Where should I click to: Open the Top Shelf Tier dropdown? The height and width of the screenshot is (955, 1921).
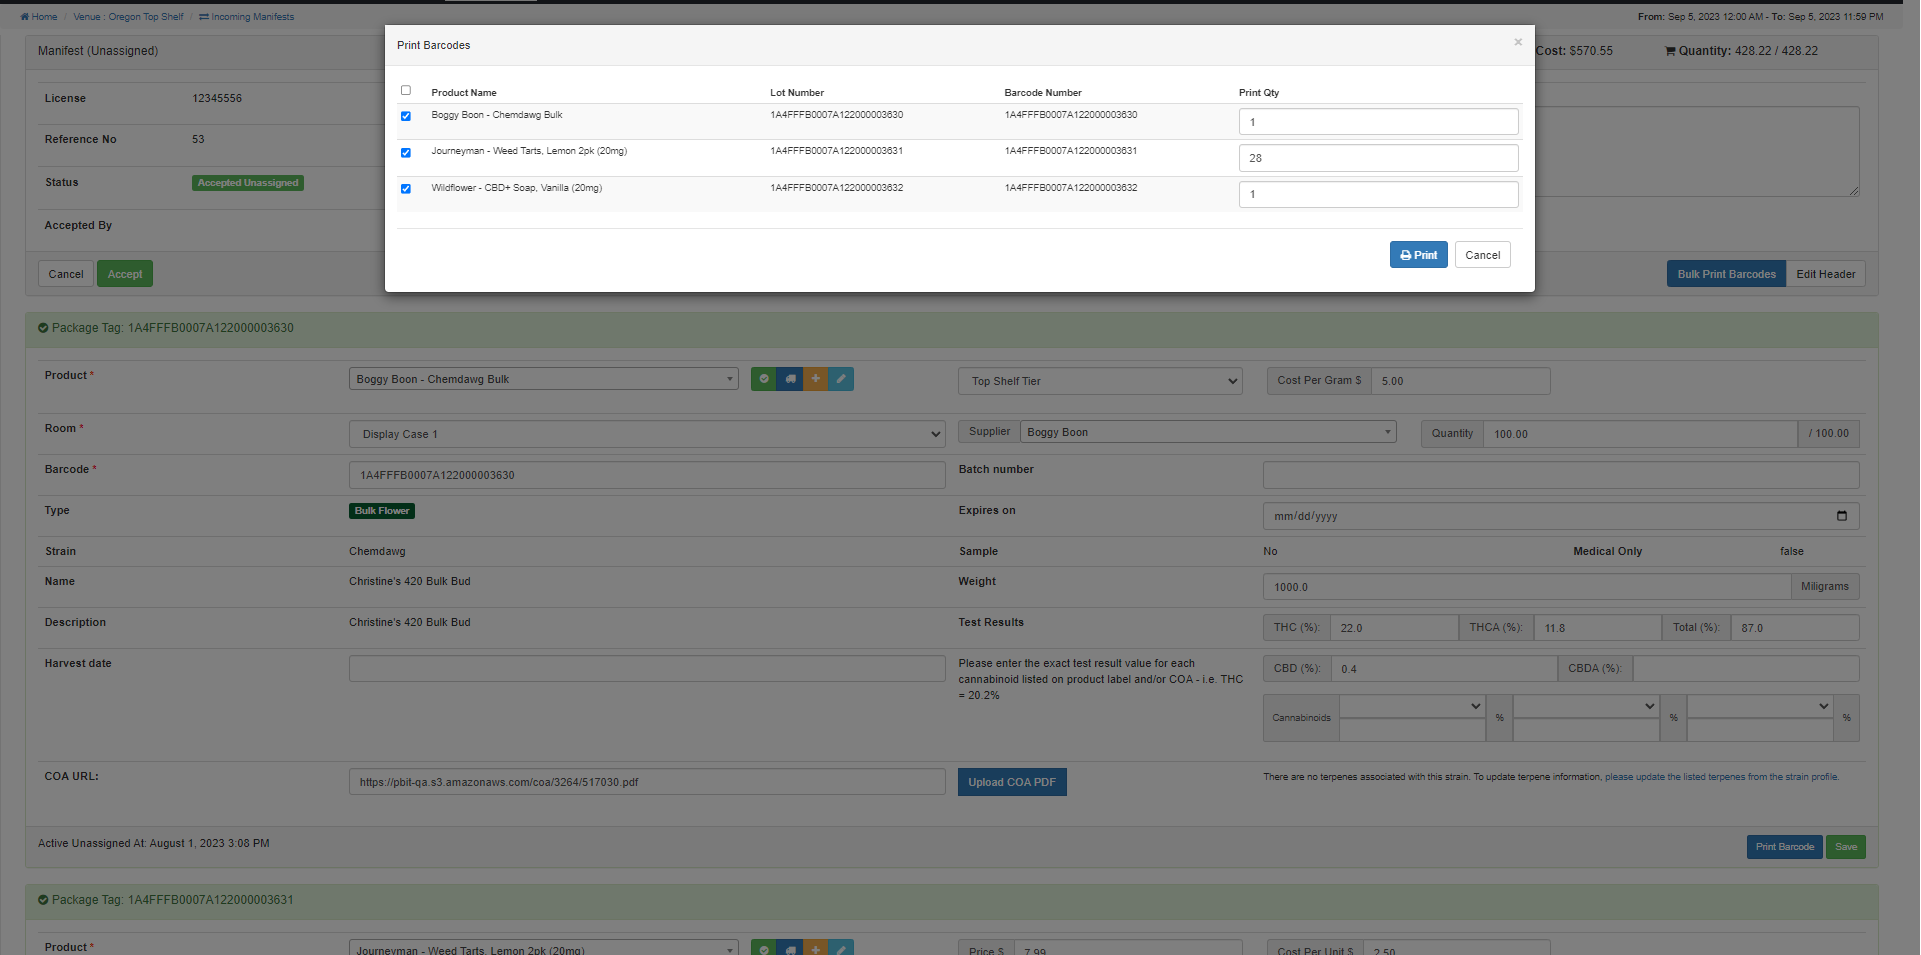(x=1100, y=381)
